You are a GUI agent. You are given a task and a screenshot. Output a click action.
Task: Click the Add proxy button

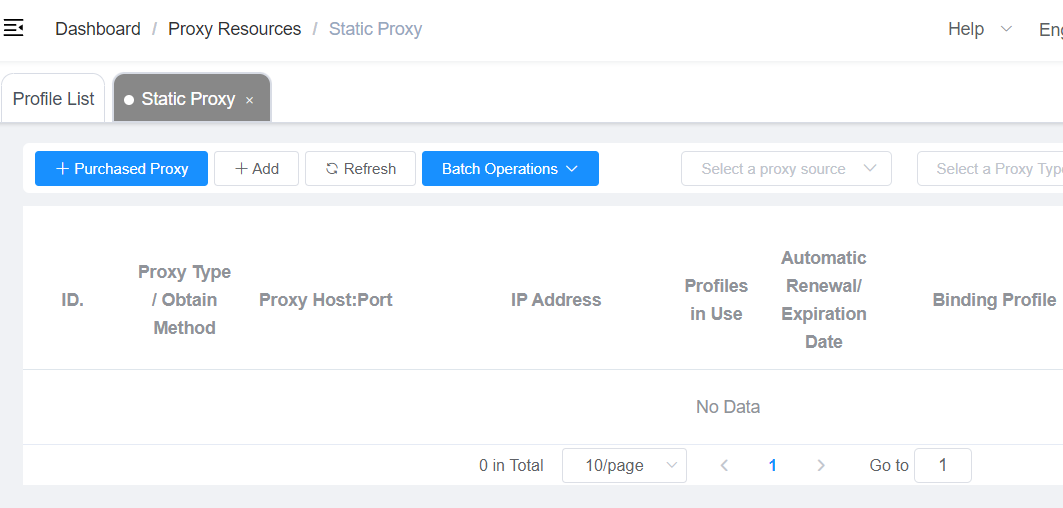(256, 169)
